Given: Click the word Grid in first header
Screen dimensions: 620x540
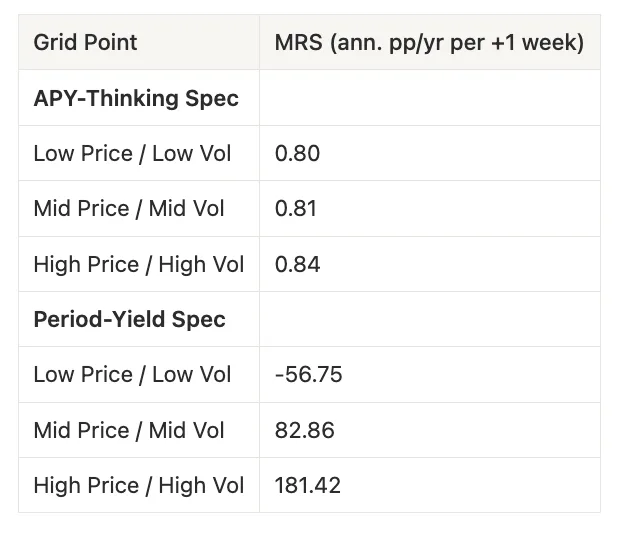Looking at the screenshot, I should [x=50, y=42].
